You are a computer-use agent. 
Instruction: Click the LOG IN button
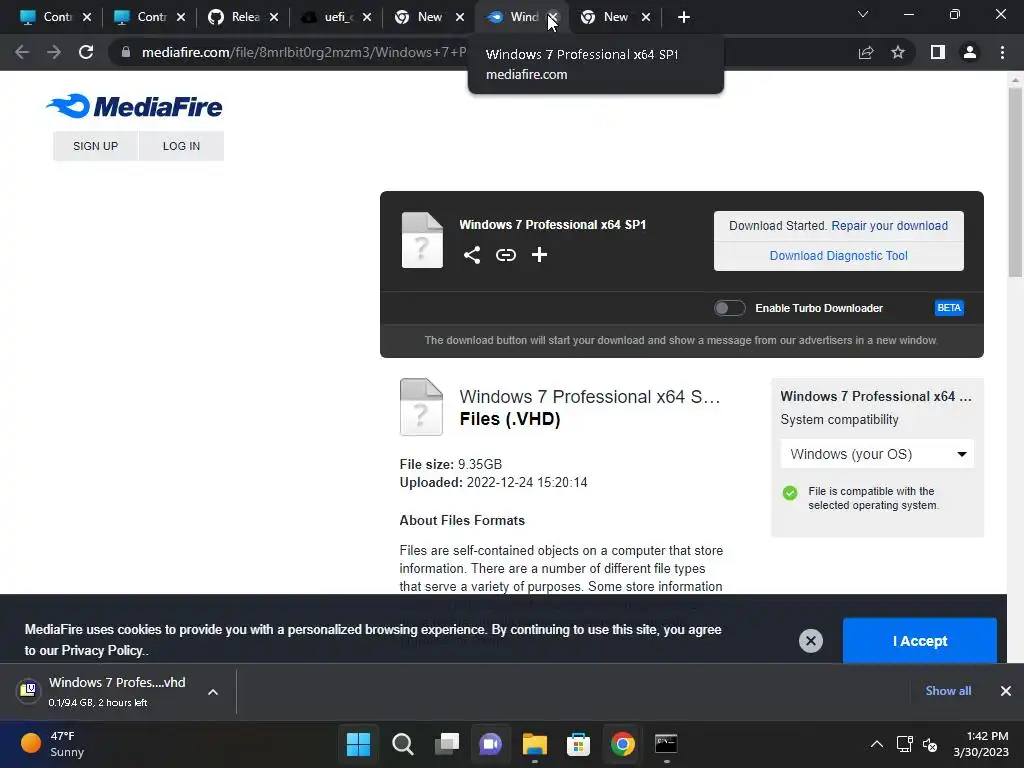[182, 146]
